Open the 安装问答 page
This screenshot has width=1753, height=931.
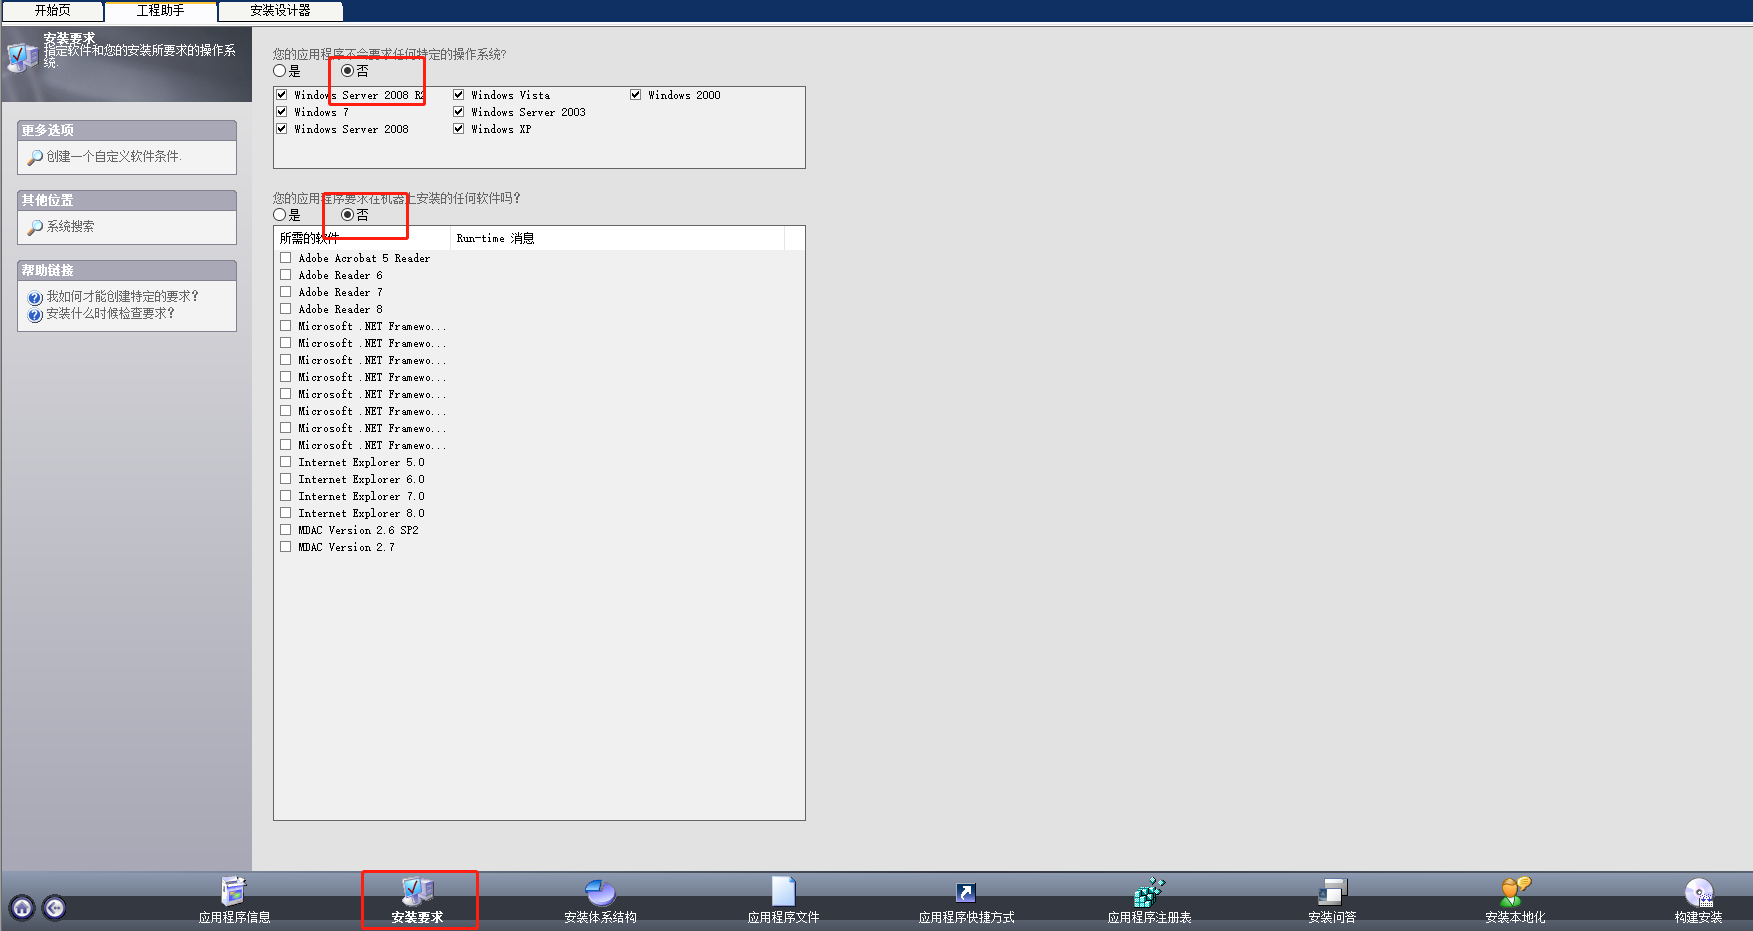pyautogui.click(x=1332, y=898)
